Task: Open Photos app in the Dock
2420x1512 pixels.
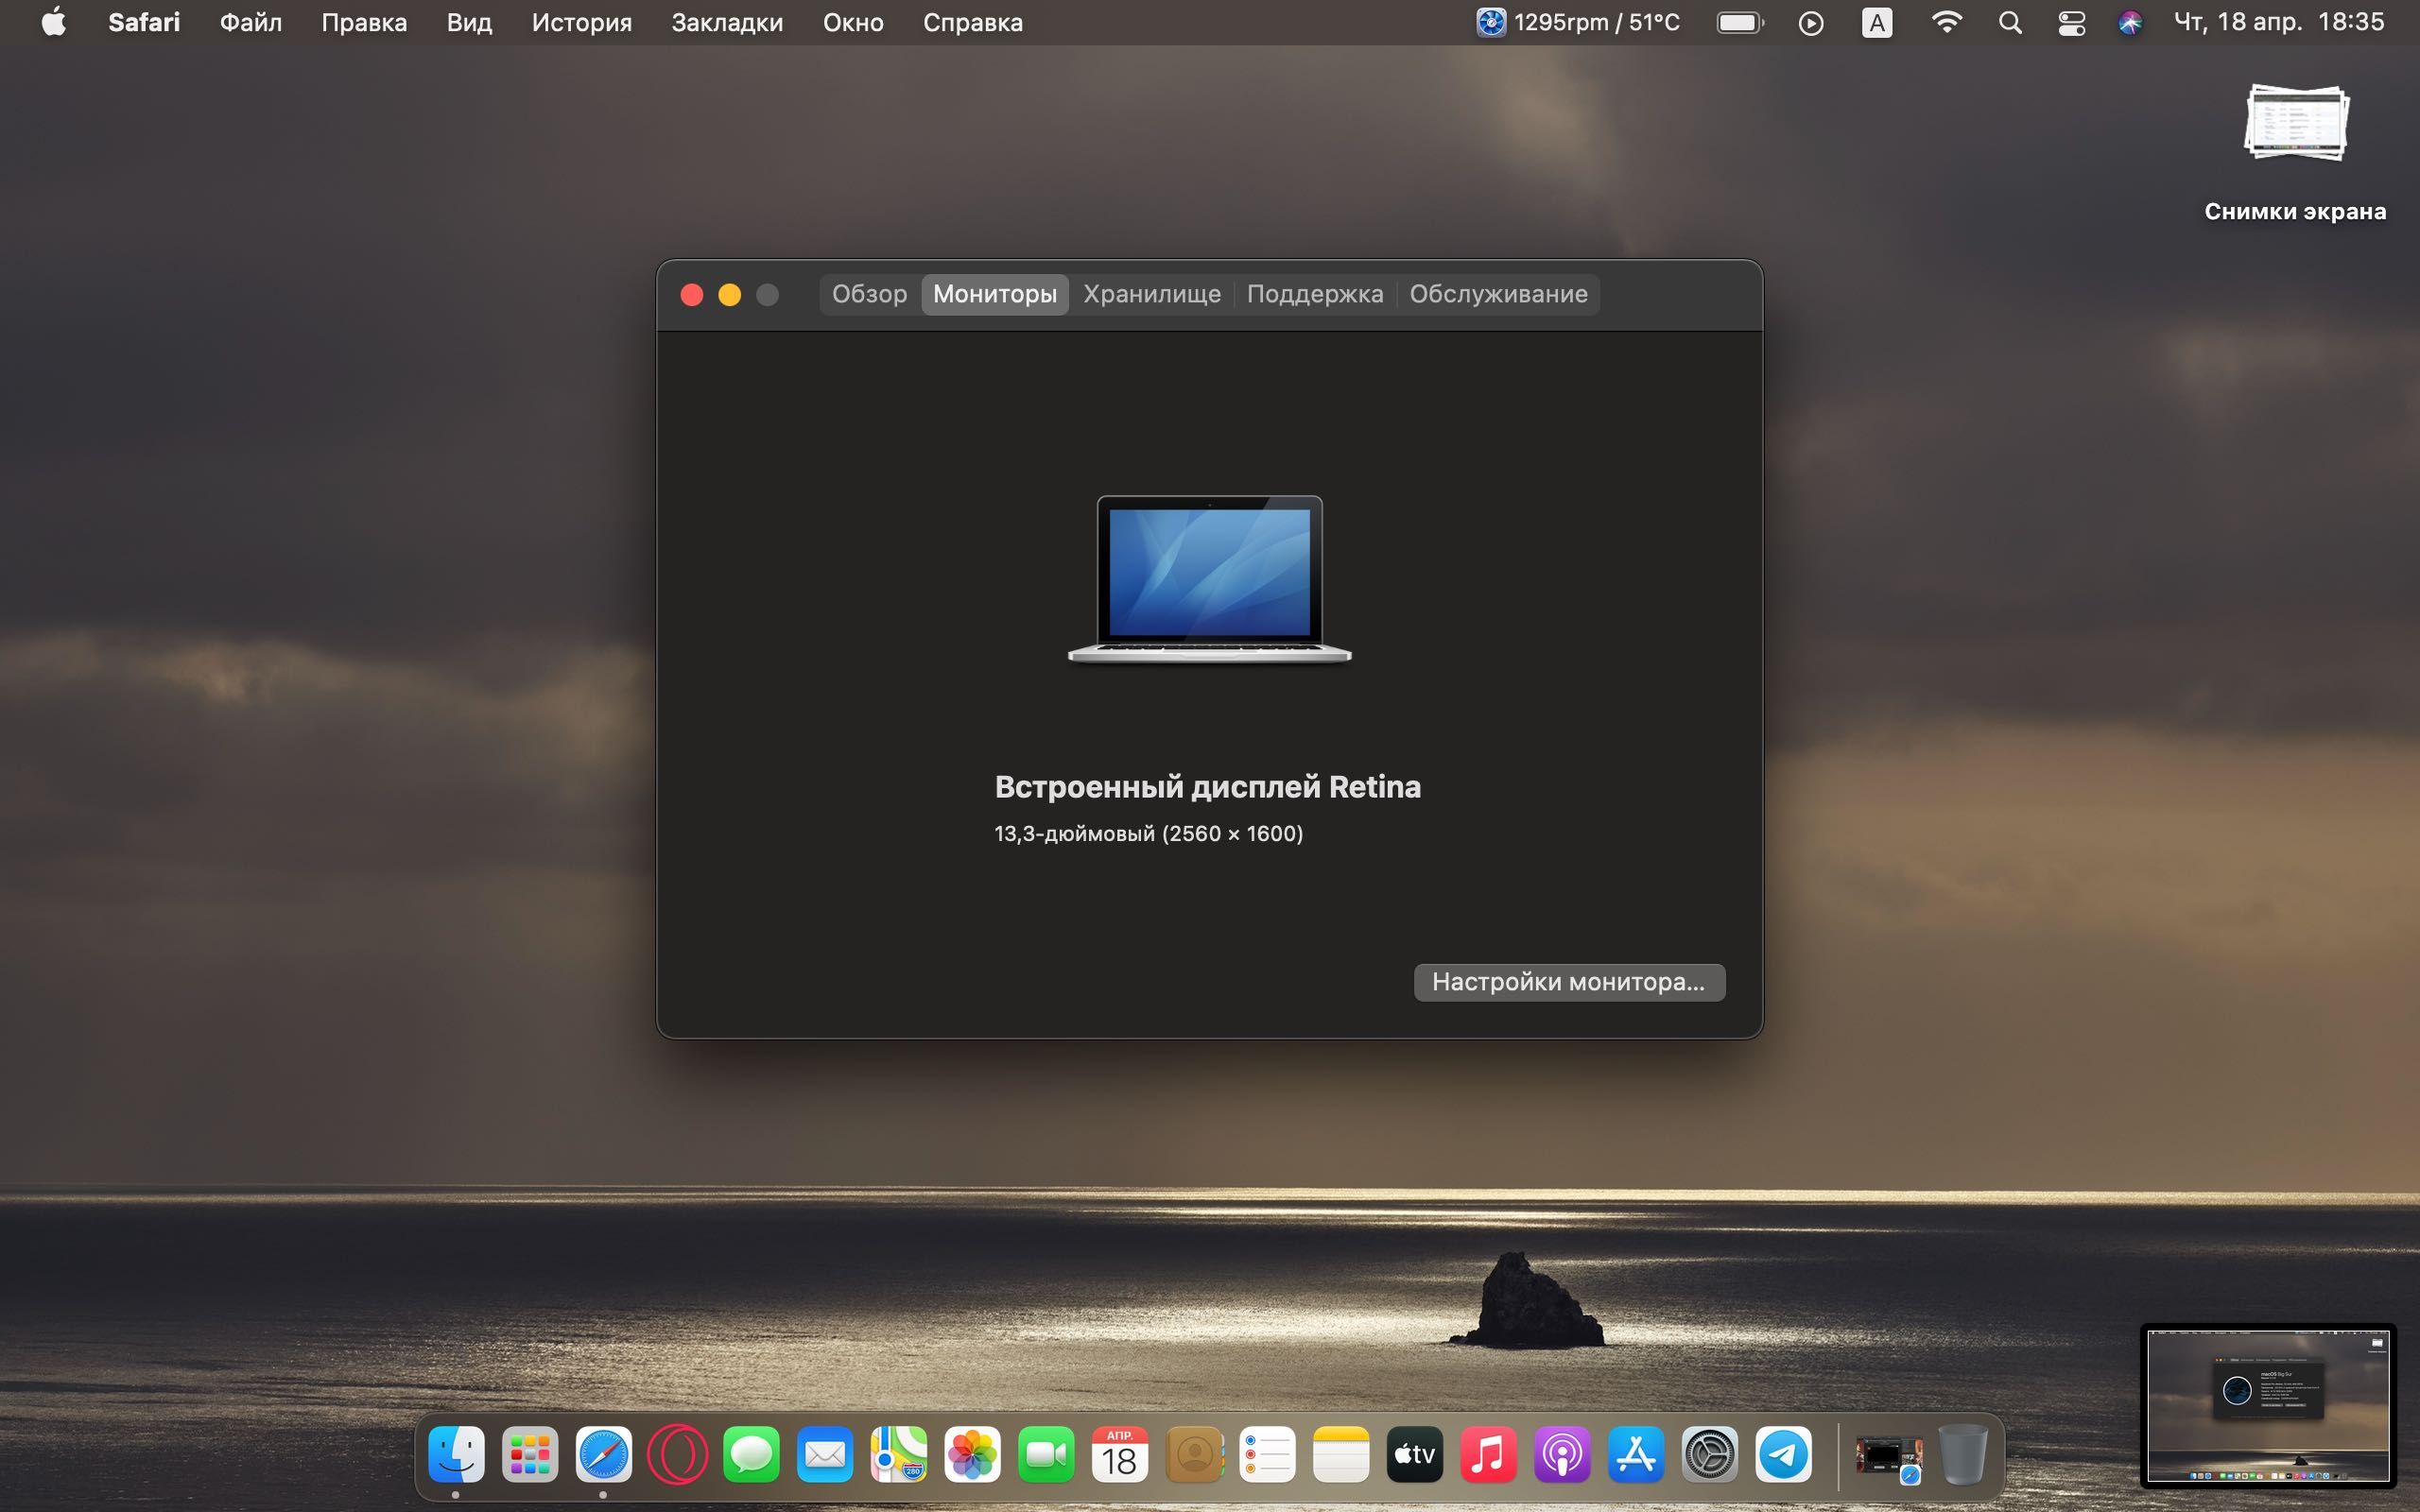Action: tap(972, 1454)
